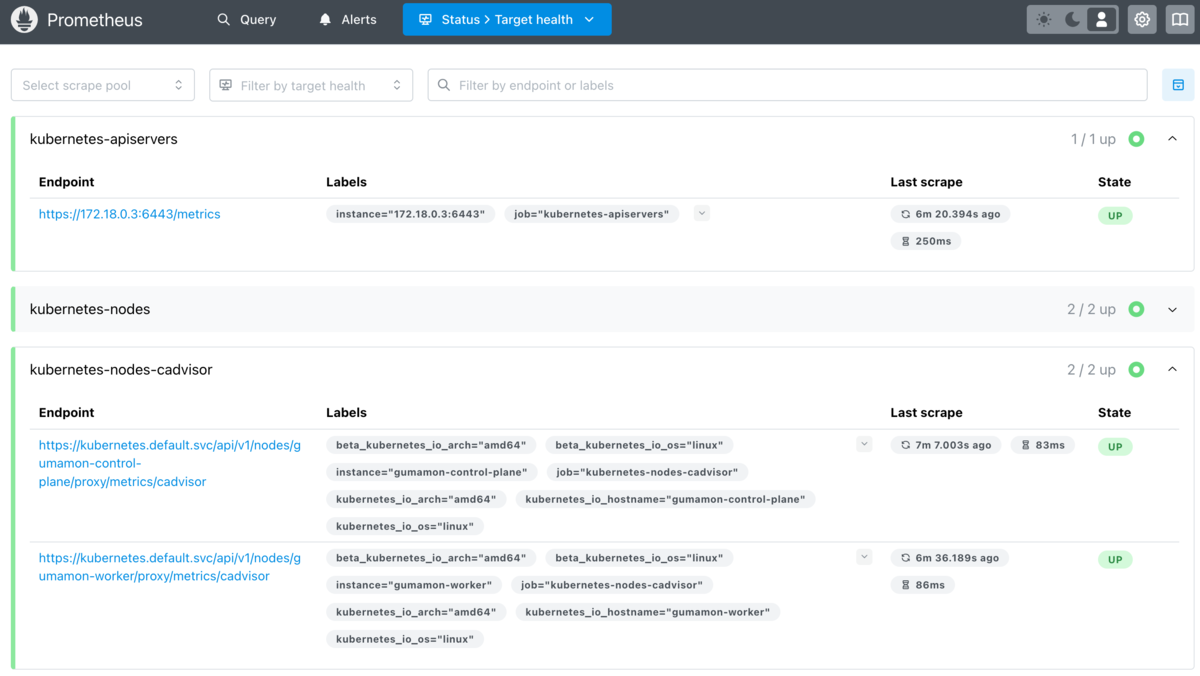The image size is (1200, 676).
Task: Click the kubernetes_io_hostname="gumamon-control-plane" label badge
Action: point(665,499)
